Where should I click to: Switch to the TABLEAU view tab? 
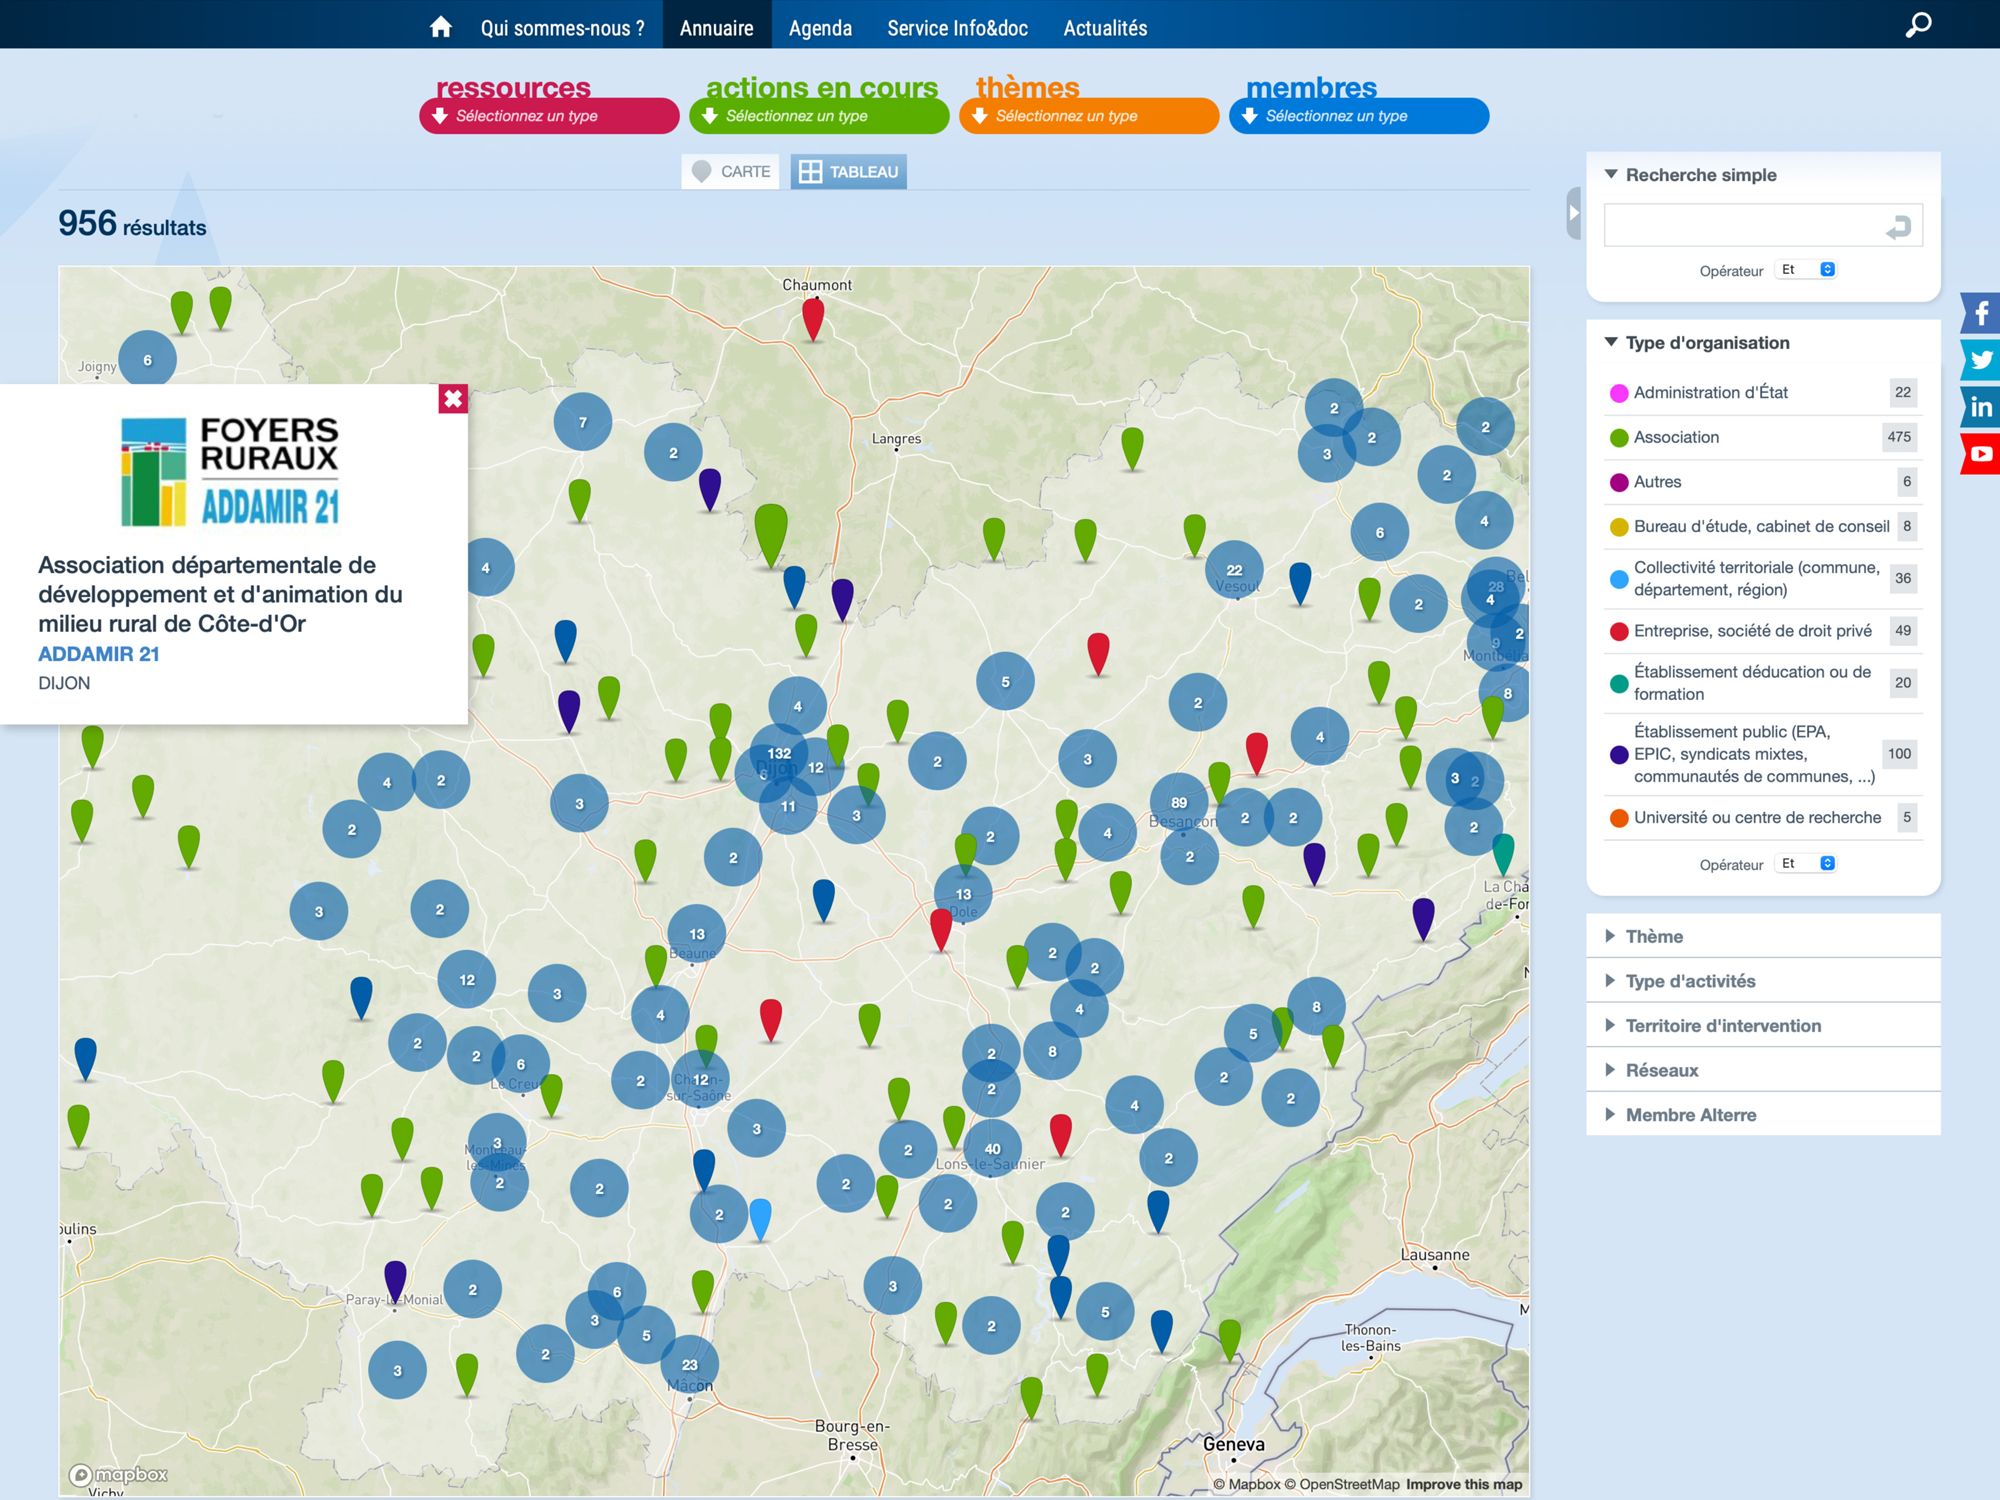(848, 172)
